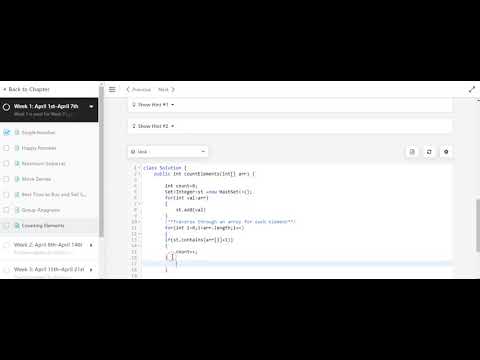Open Best Time to Buy and Sell problem

54,194
